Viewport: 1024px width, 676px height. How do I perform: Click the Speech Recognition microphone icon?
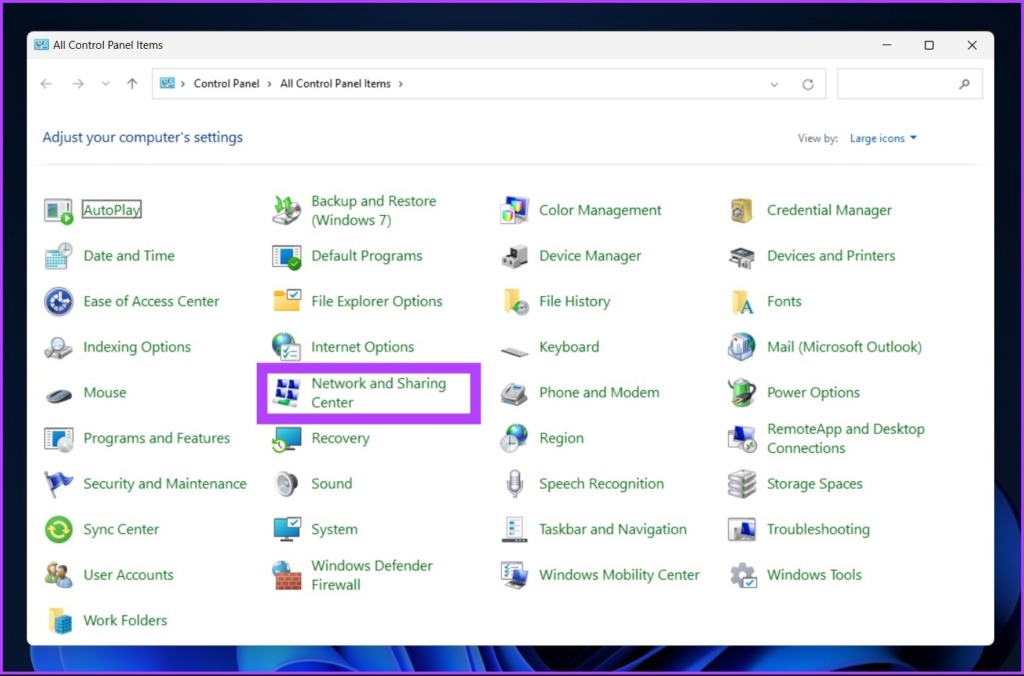(x=515, y=484)
